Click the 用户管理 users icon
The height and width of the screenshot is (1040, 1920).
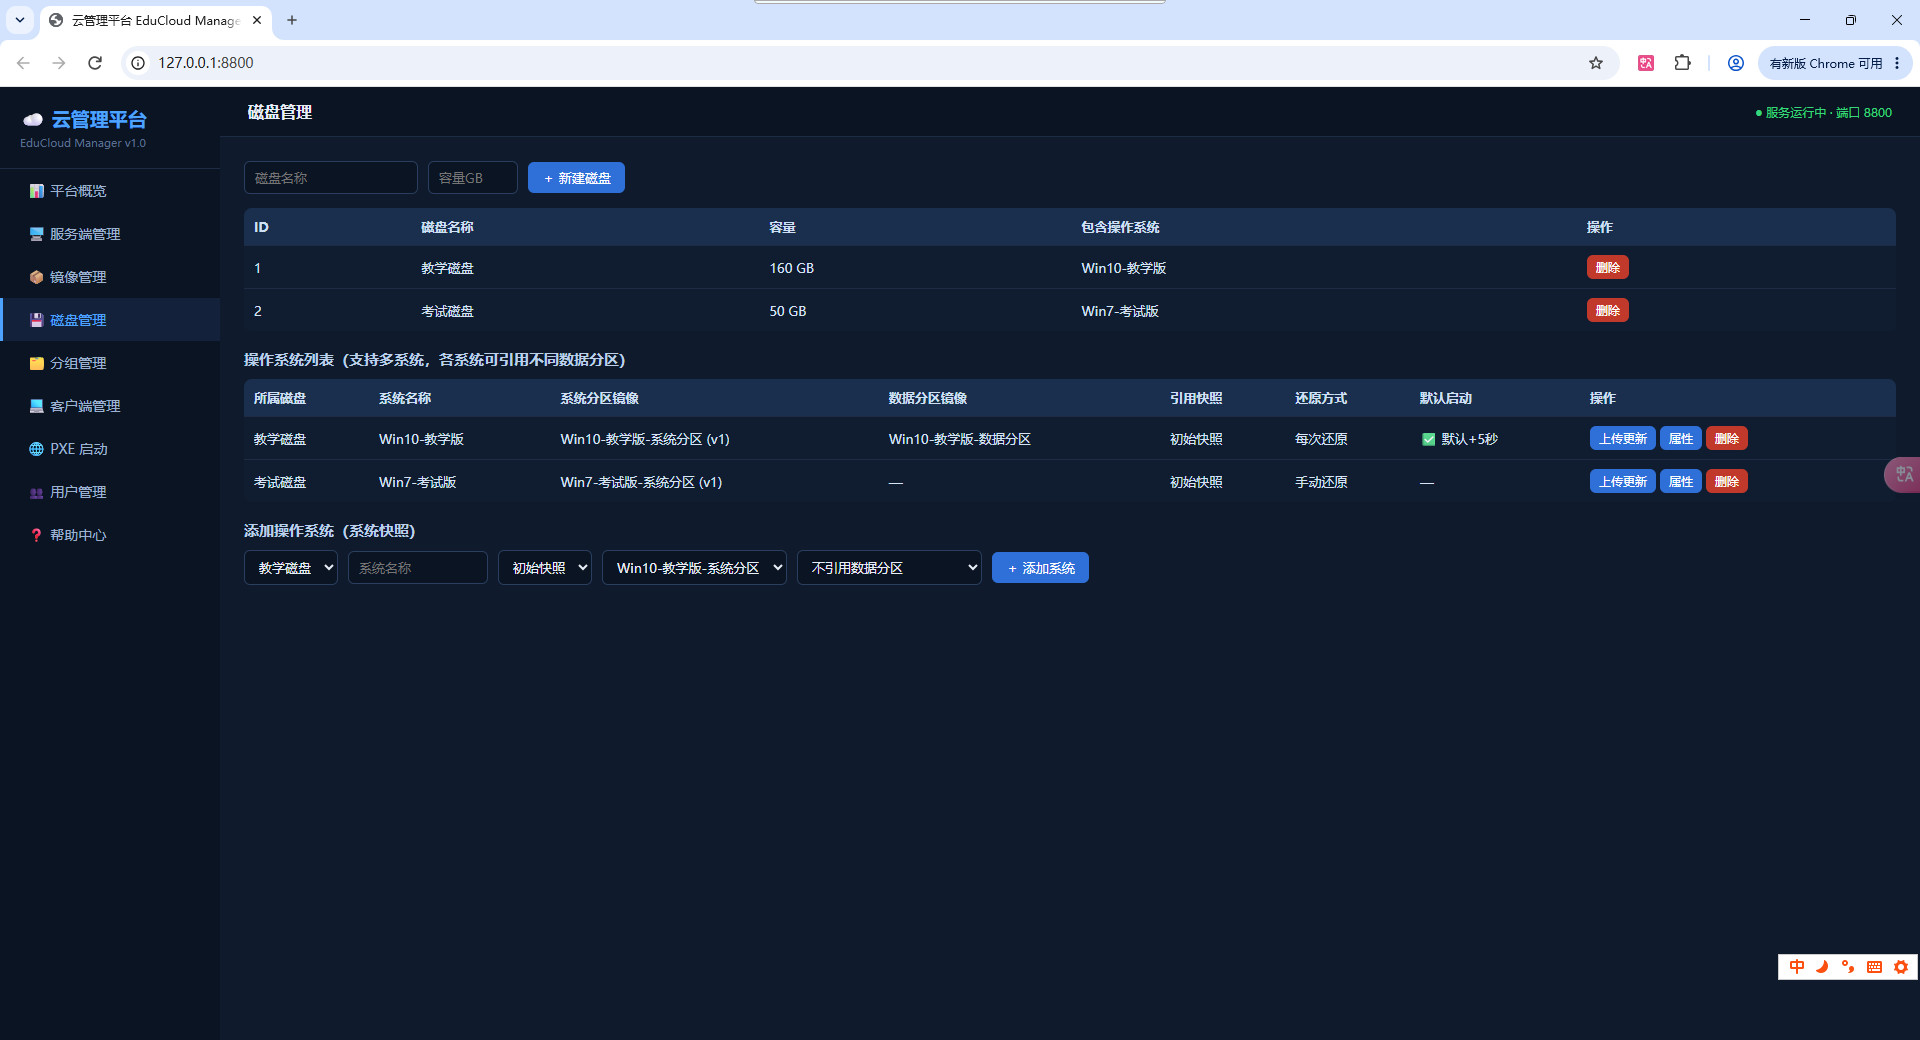click(37, 492)
